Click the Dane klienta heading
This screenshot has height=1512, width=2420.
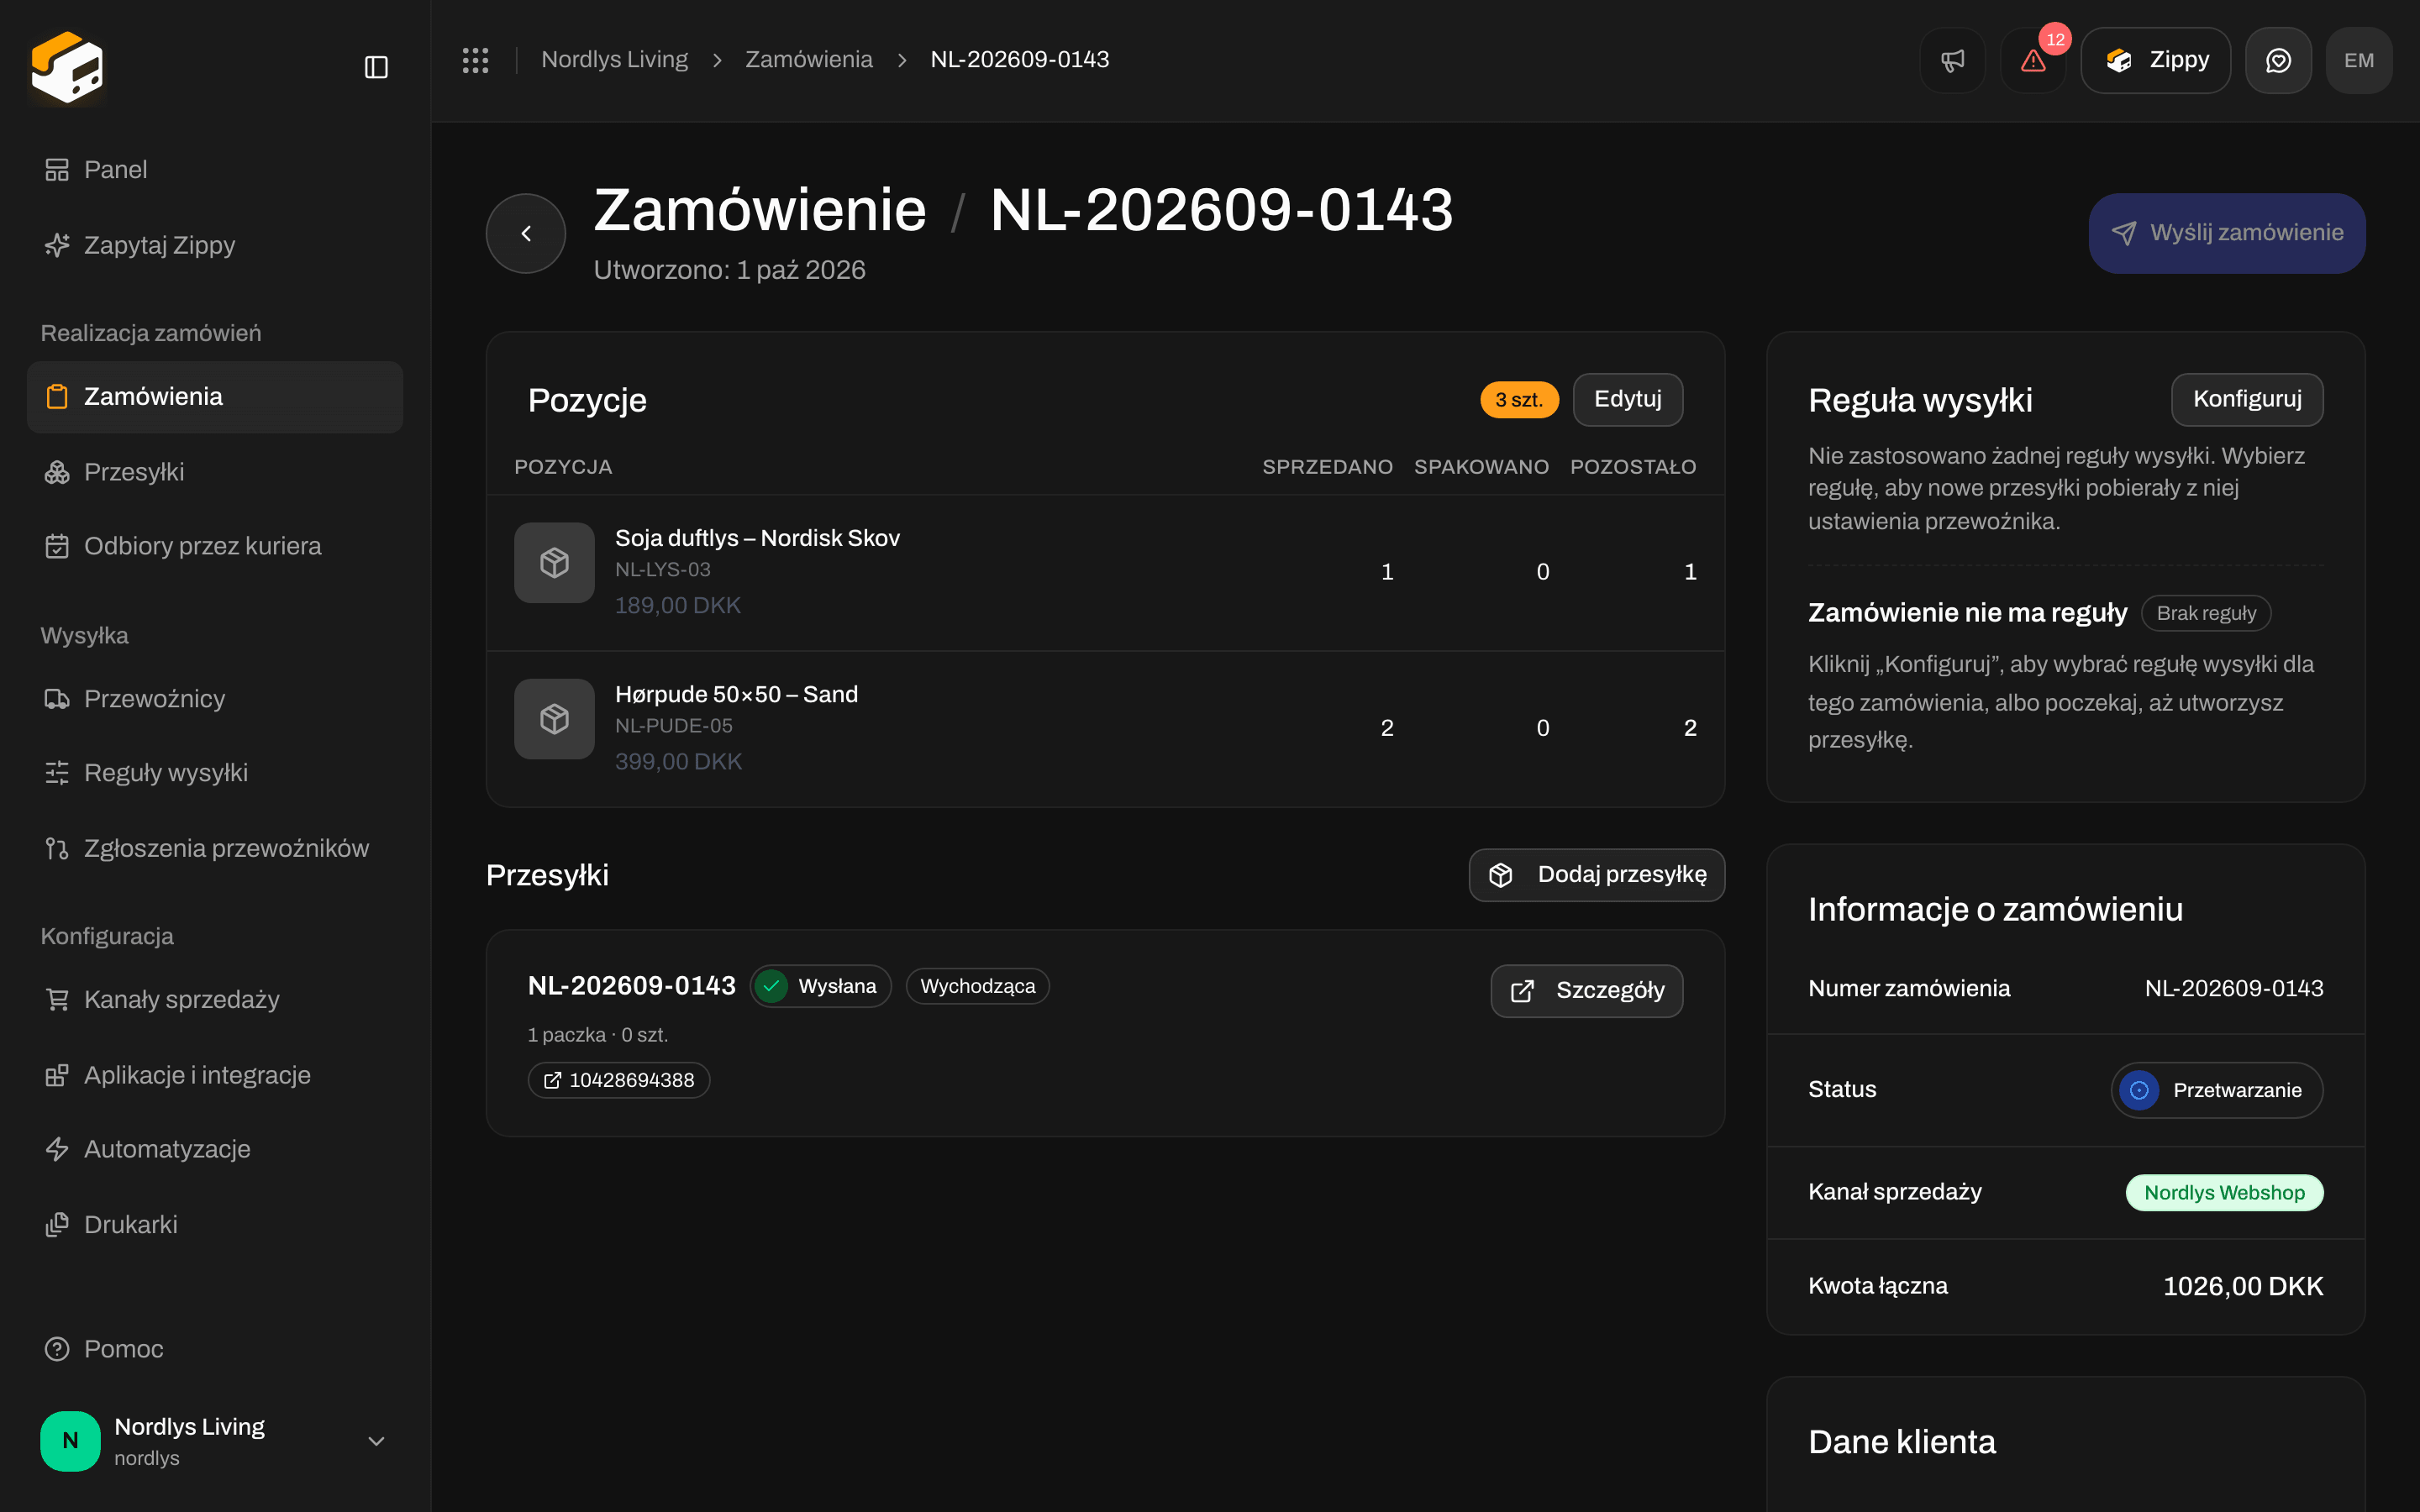coord(1901,1441)
